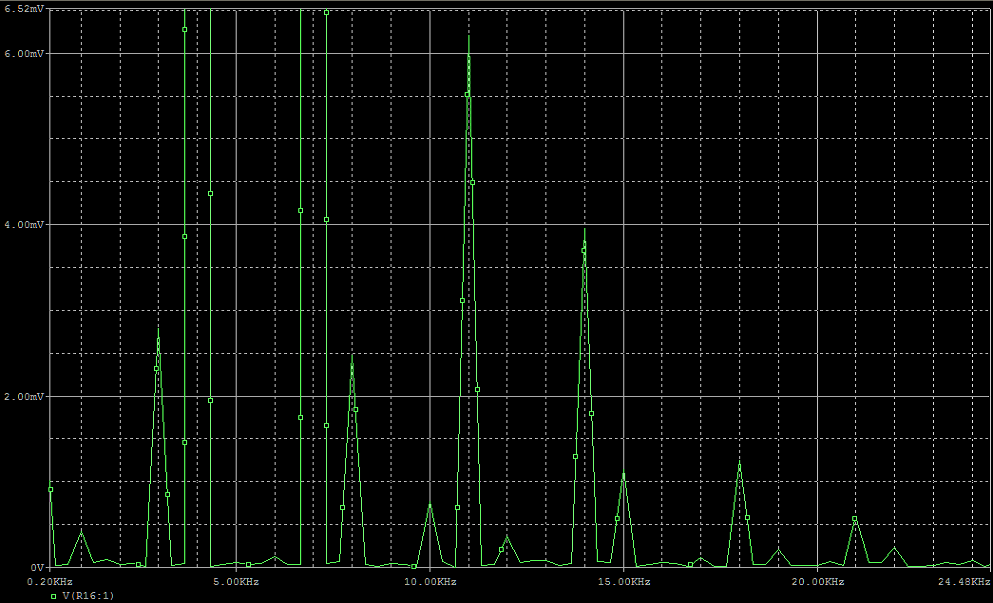The image size is (993, 603).
Task: Click the 5.00KHz x-axis label
Action: pyautogui.click(x=236, y=581)
